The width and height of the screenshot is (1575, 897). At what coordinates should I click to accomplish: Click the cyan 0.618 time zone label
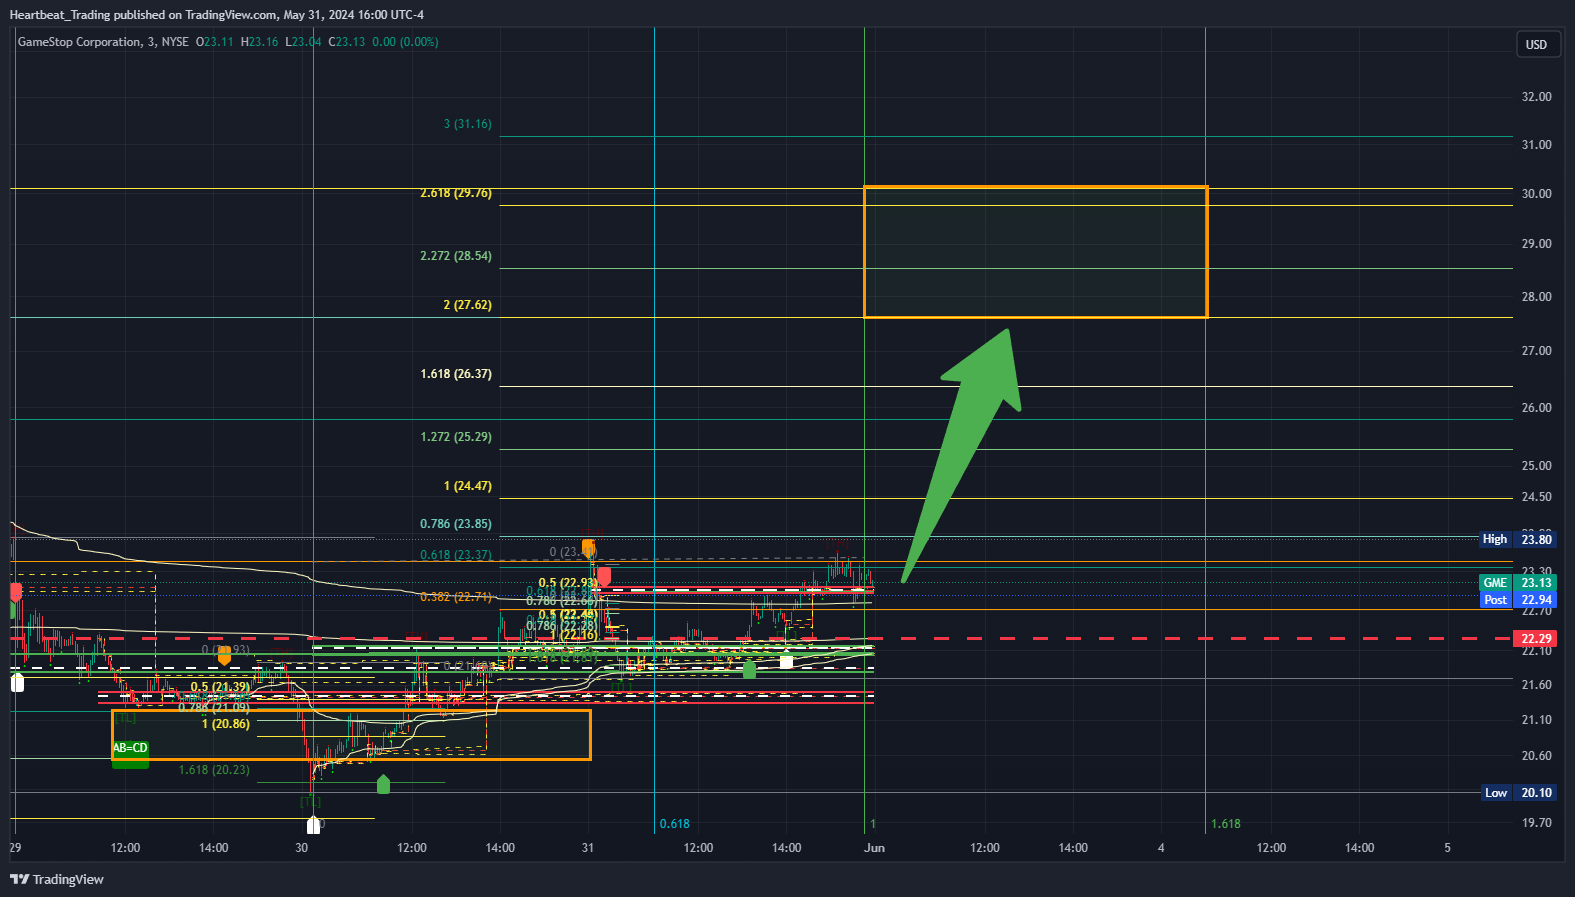(x=675, y=824)
